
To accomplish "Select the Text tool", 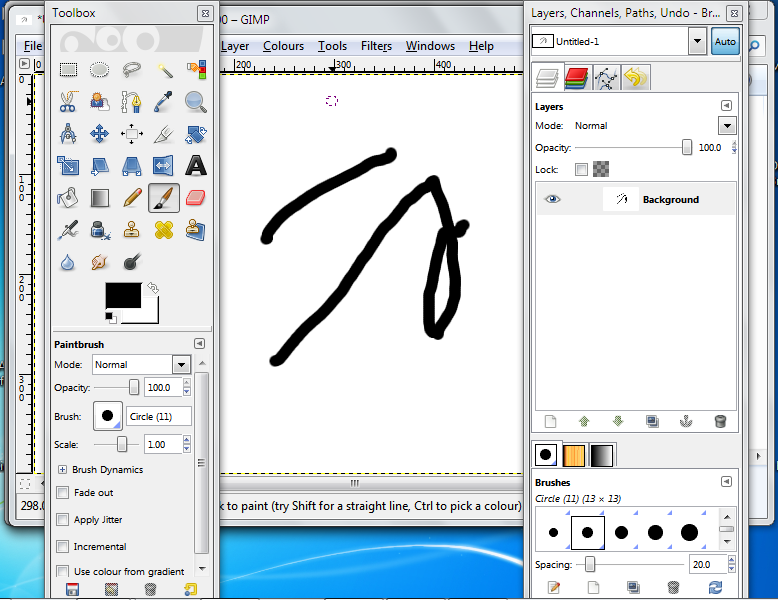I will 196,166.
